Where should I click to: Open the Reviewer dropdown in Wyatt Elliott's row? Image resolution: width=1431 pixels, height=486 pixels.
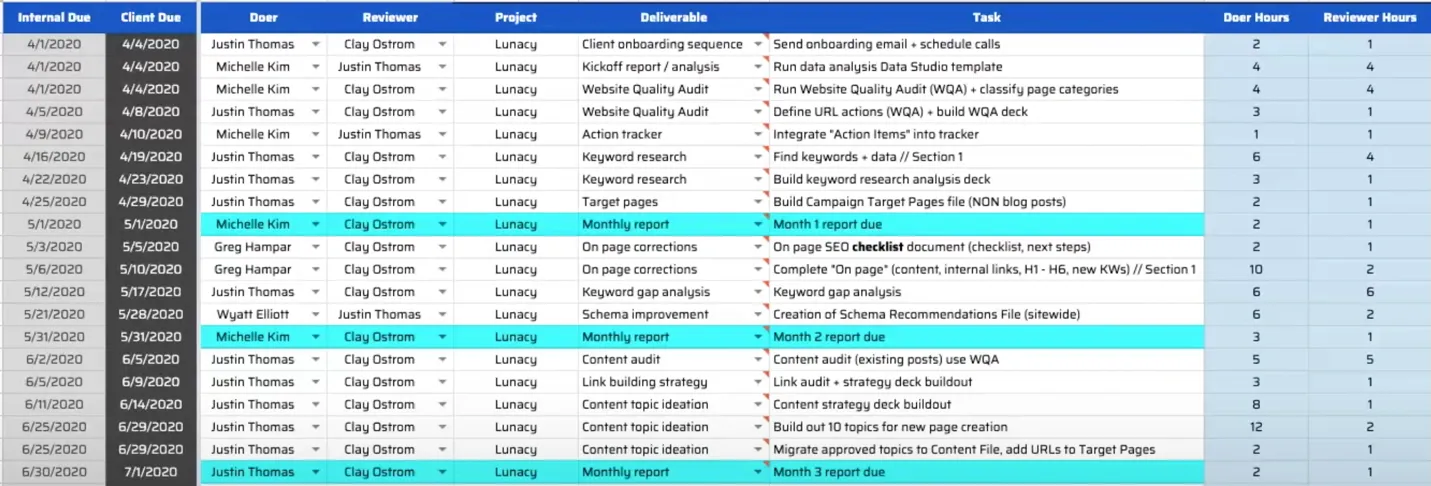pos(442,314)
